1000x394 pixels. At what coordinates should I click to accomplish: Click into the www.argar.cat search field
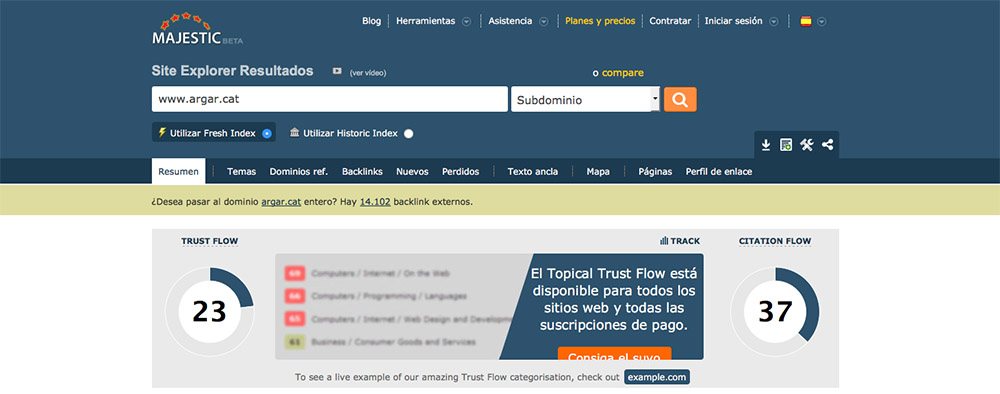click(330, 99)
